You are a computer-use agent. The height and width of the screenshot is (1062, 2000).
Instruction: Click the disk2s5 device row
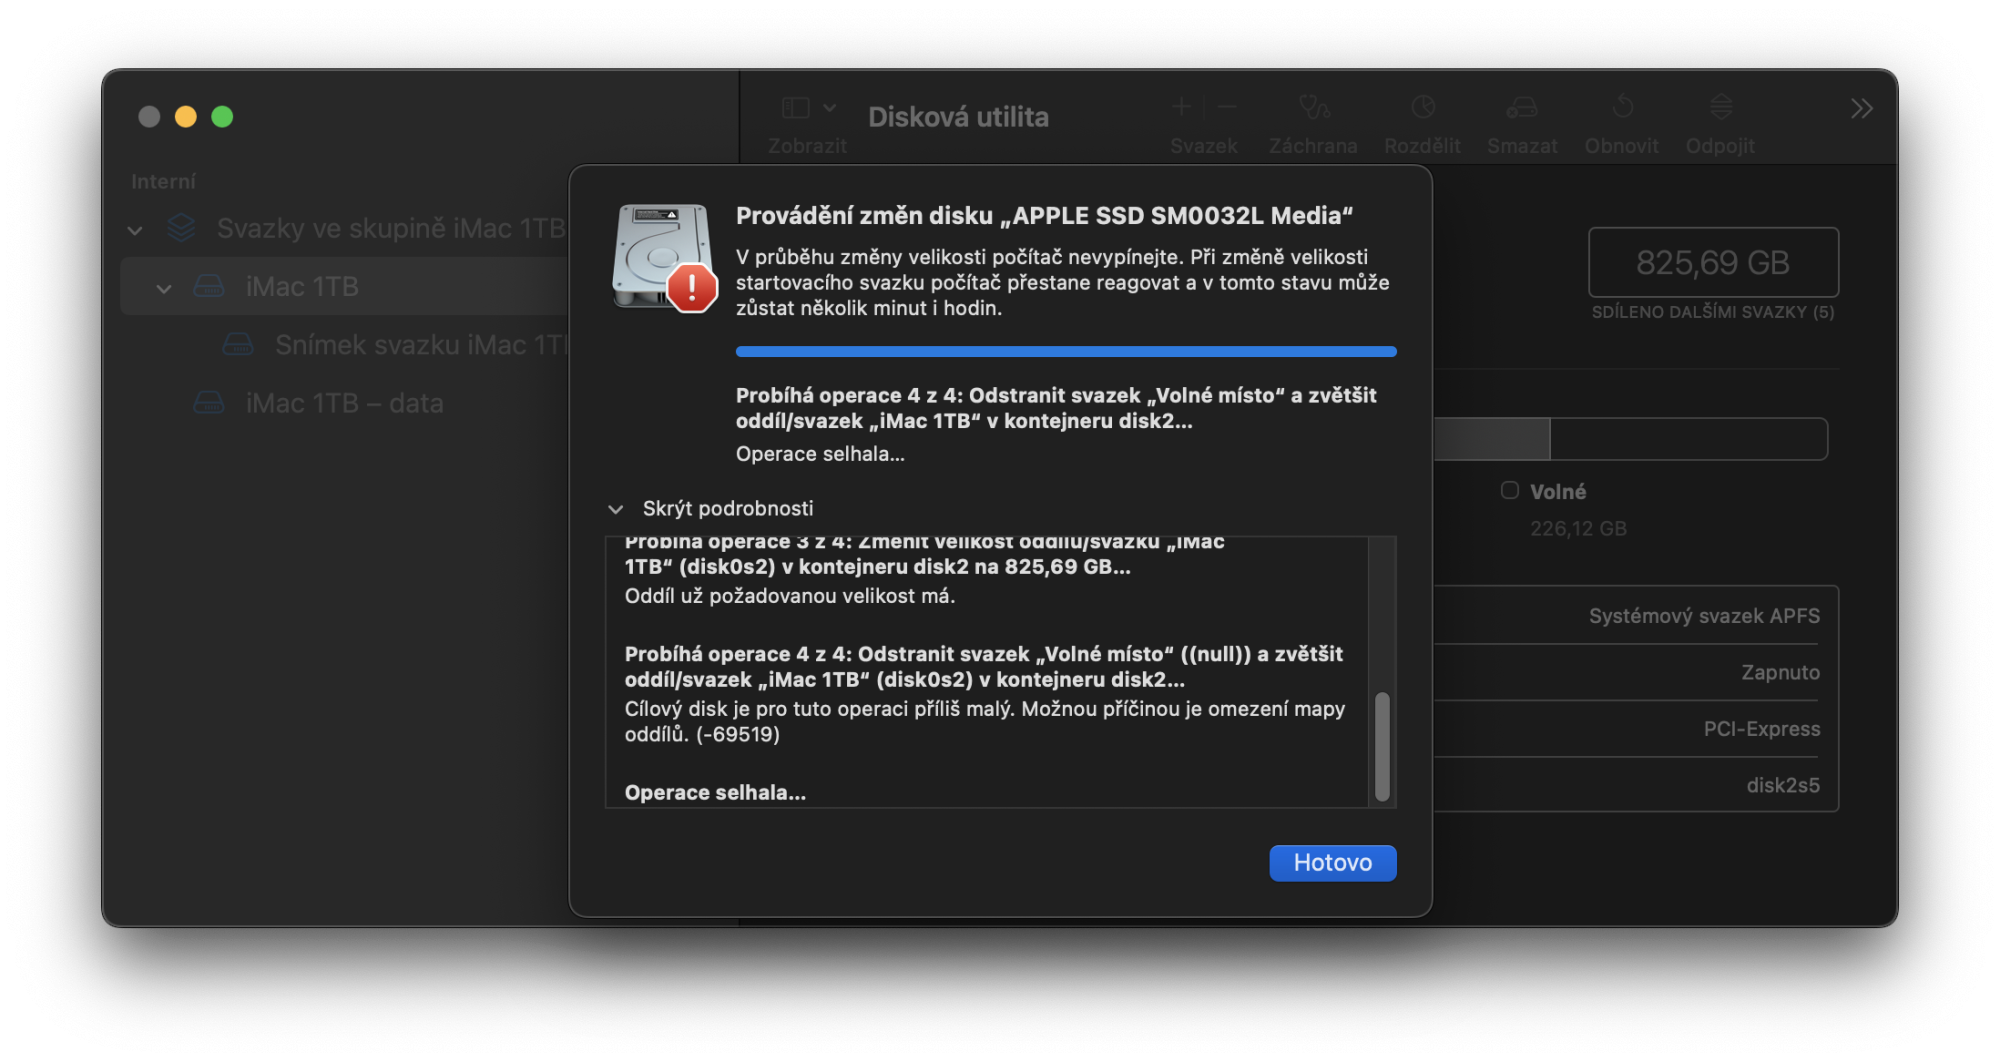(1636, 785)
